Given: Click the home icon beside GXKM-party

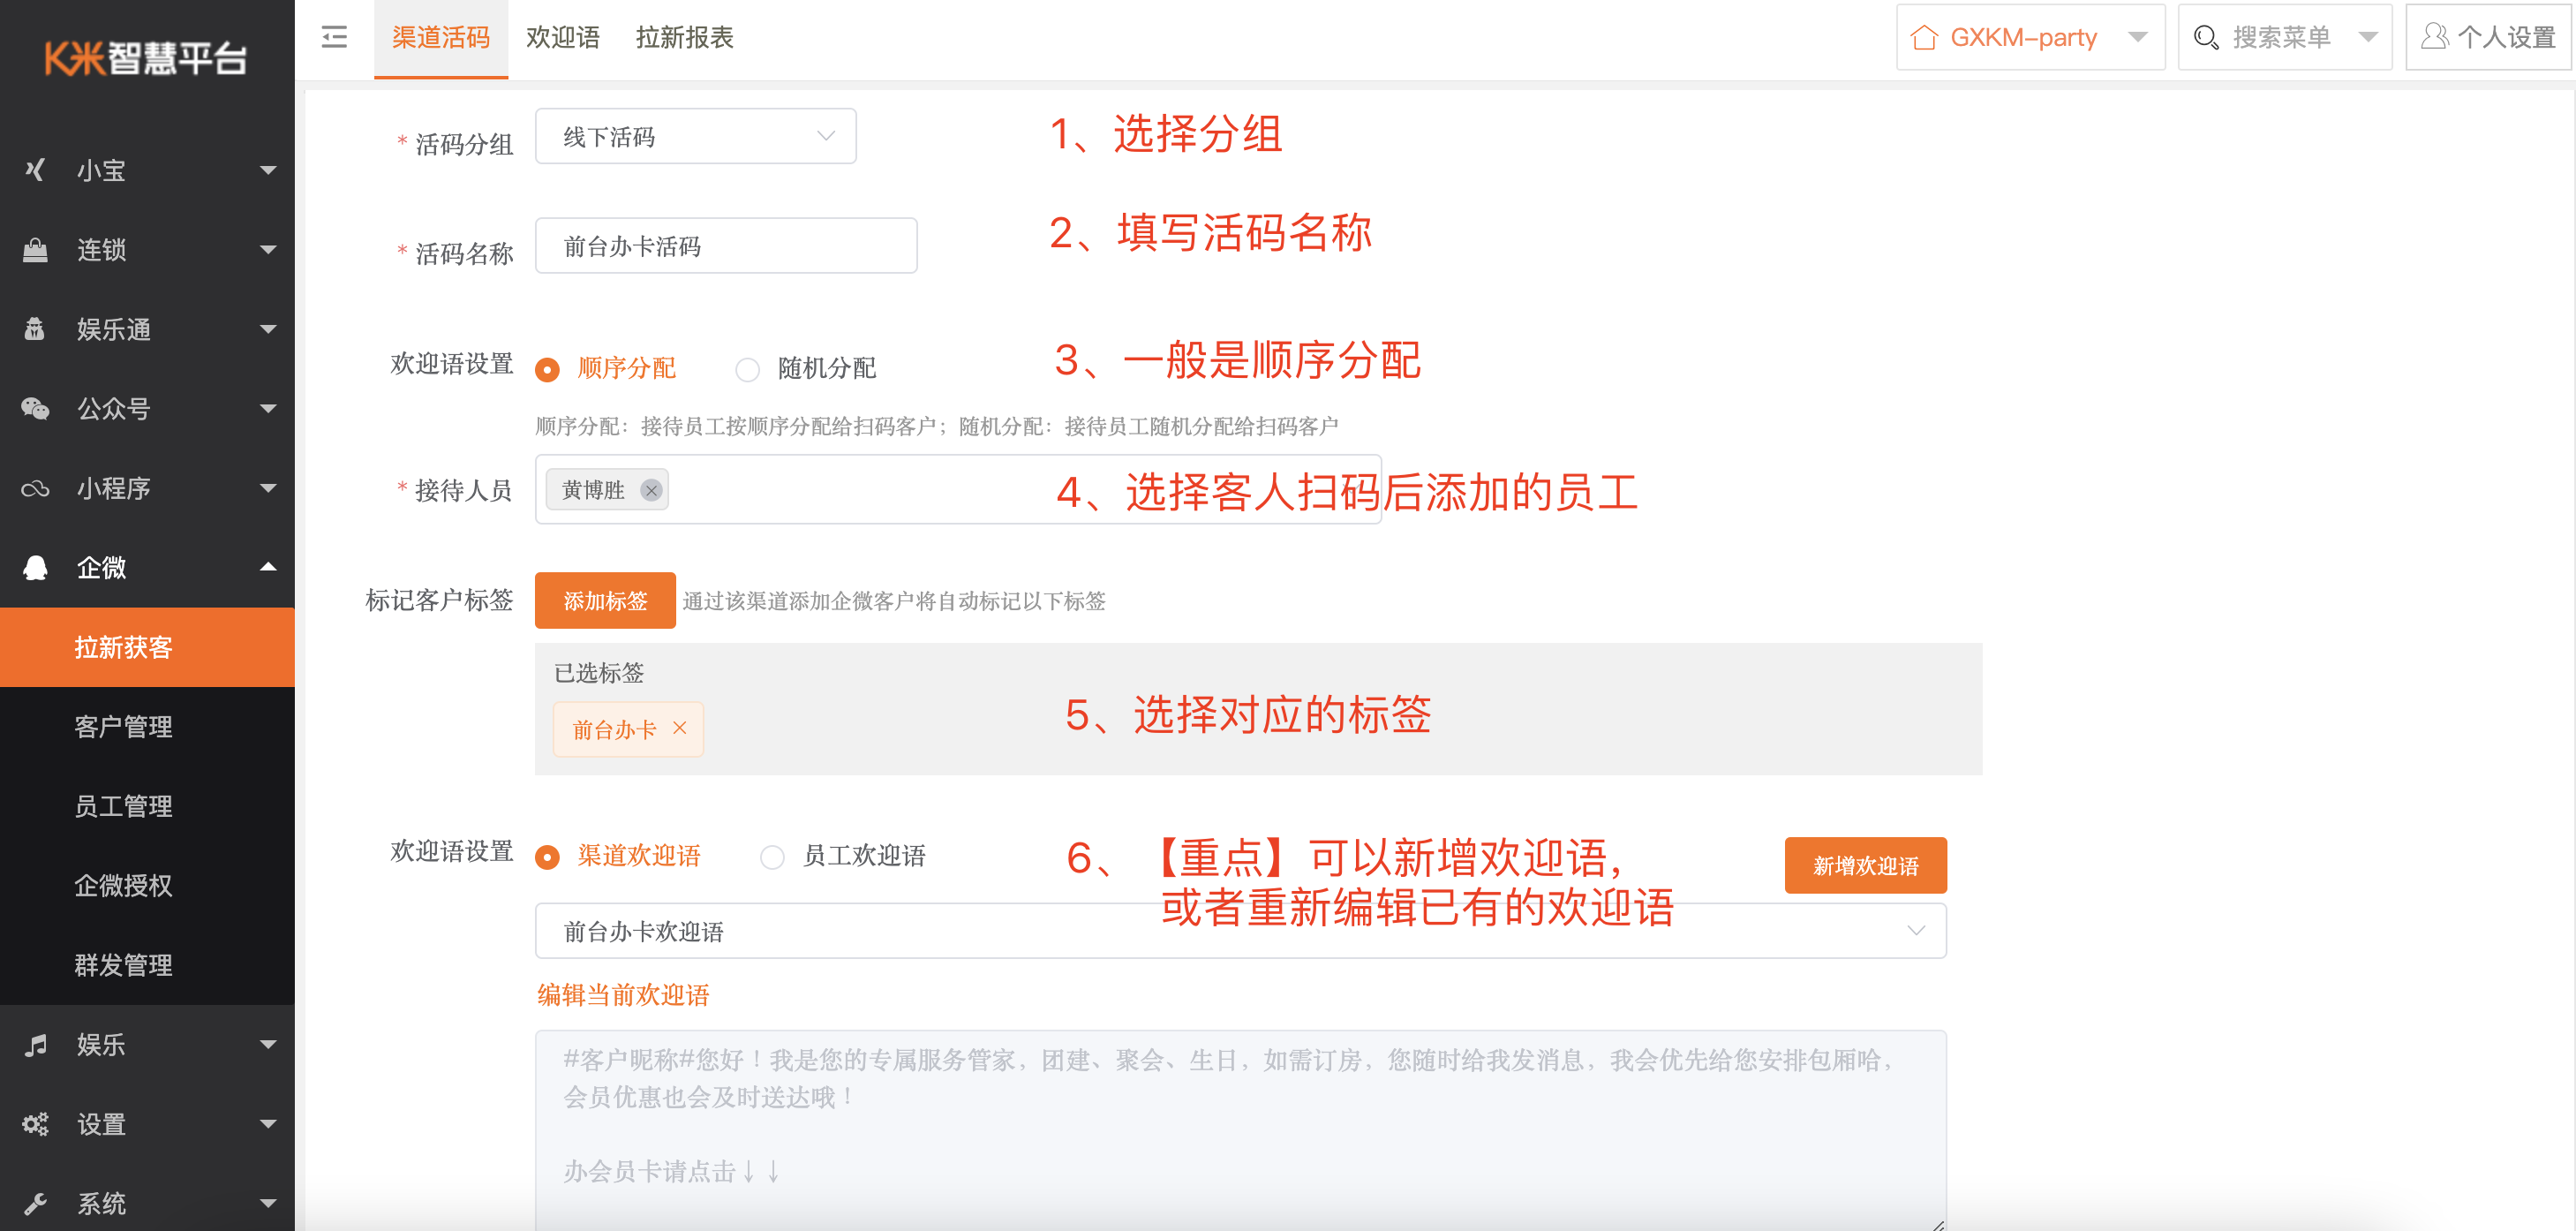Looking at the screenshot, I should coord(1924,38).
